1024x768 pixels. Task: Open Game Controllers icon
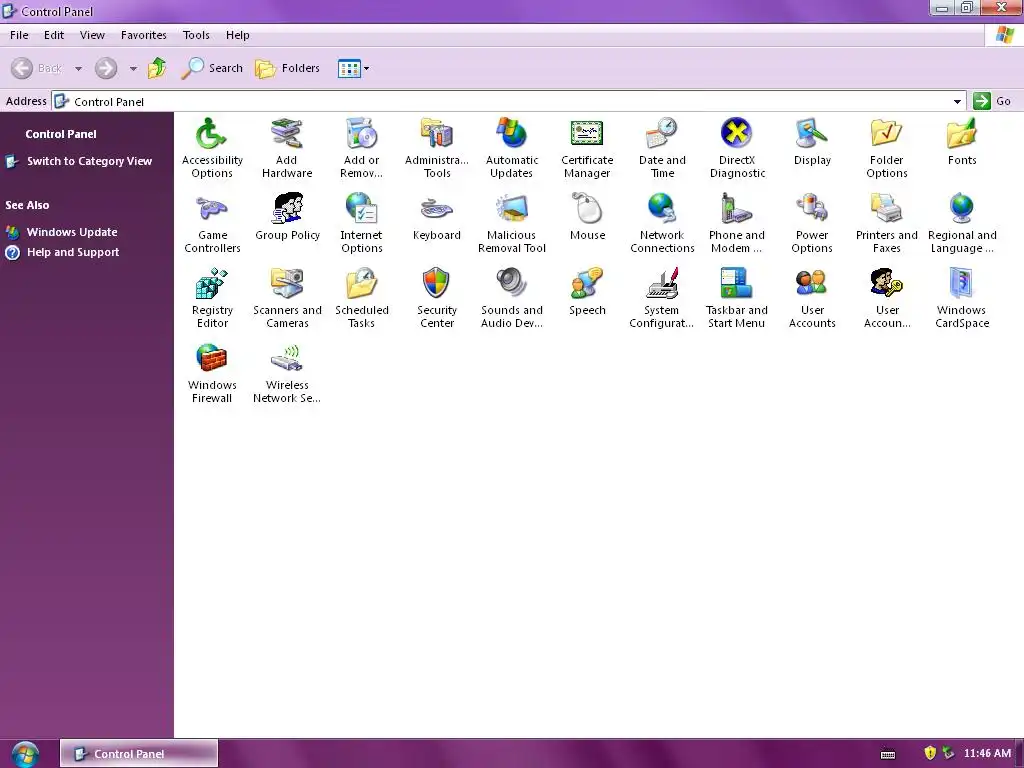(212, 223)
